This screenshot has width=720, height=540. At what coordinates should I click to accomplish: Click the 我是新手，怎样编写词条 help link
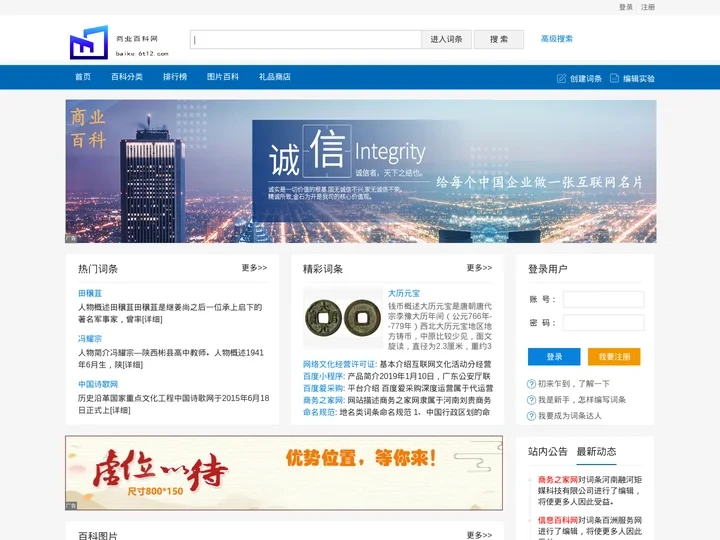(582, 400)
